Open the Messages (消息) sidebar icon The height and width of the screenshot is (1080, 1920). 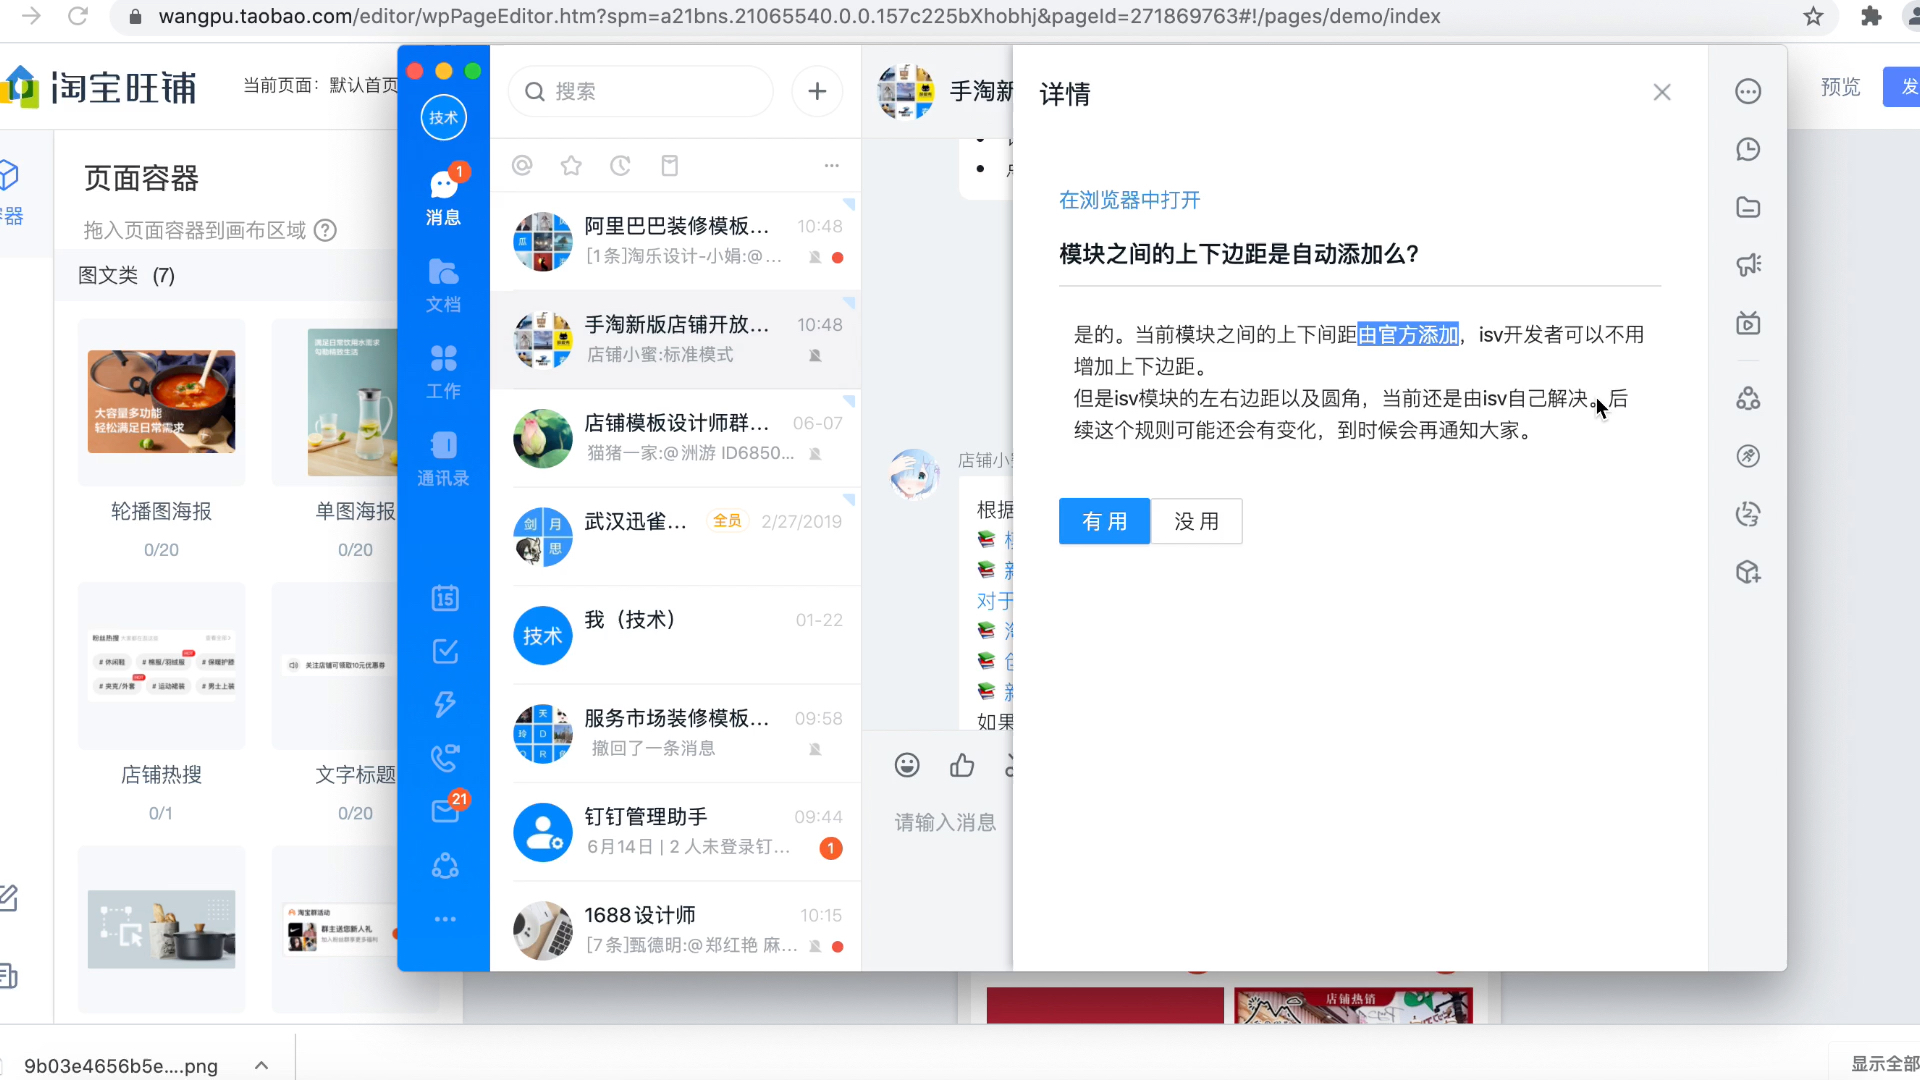pyautogui.click(x=443, y=197)
